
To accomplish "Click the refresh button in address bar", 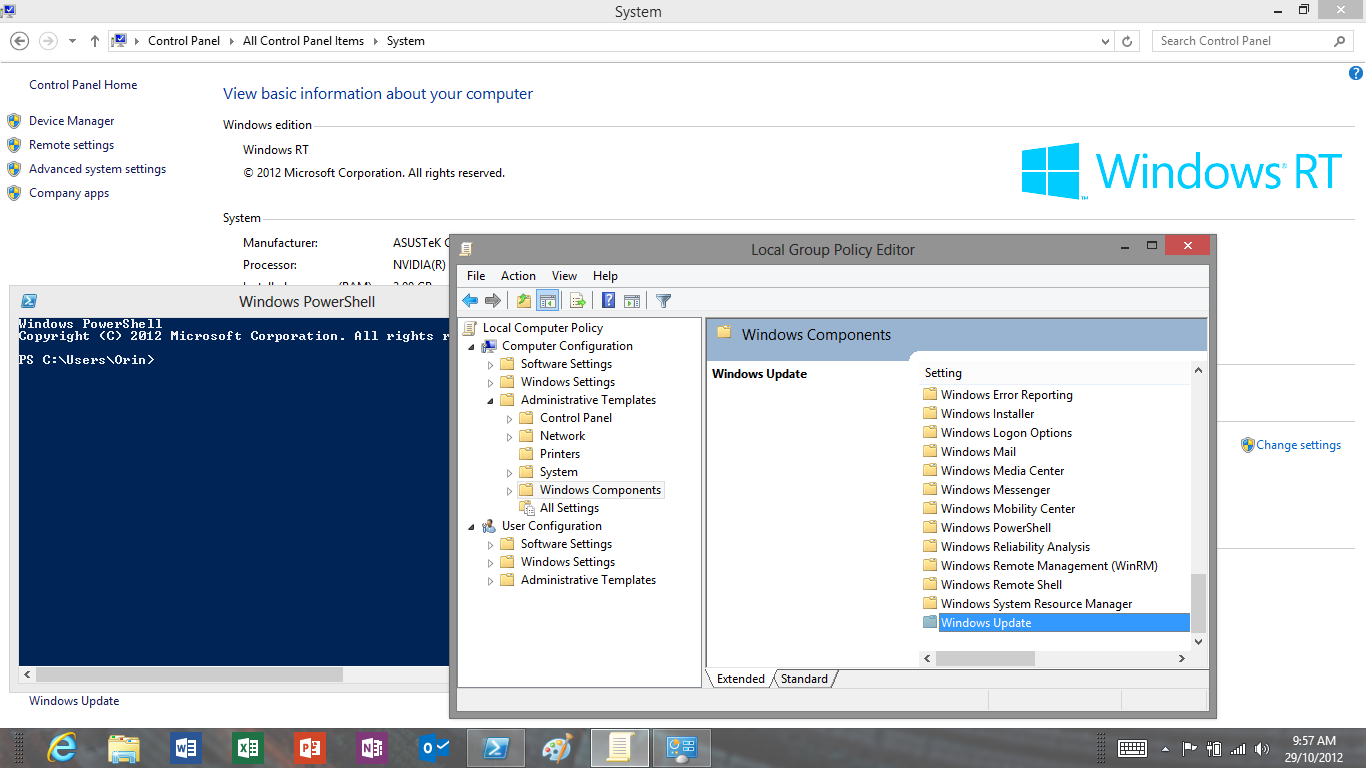I will [x=1127, y=41].
